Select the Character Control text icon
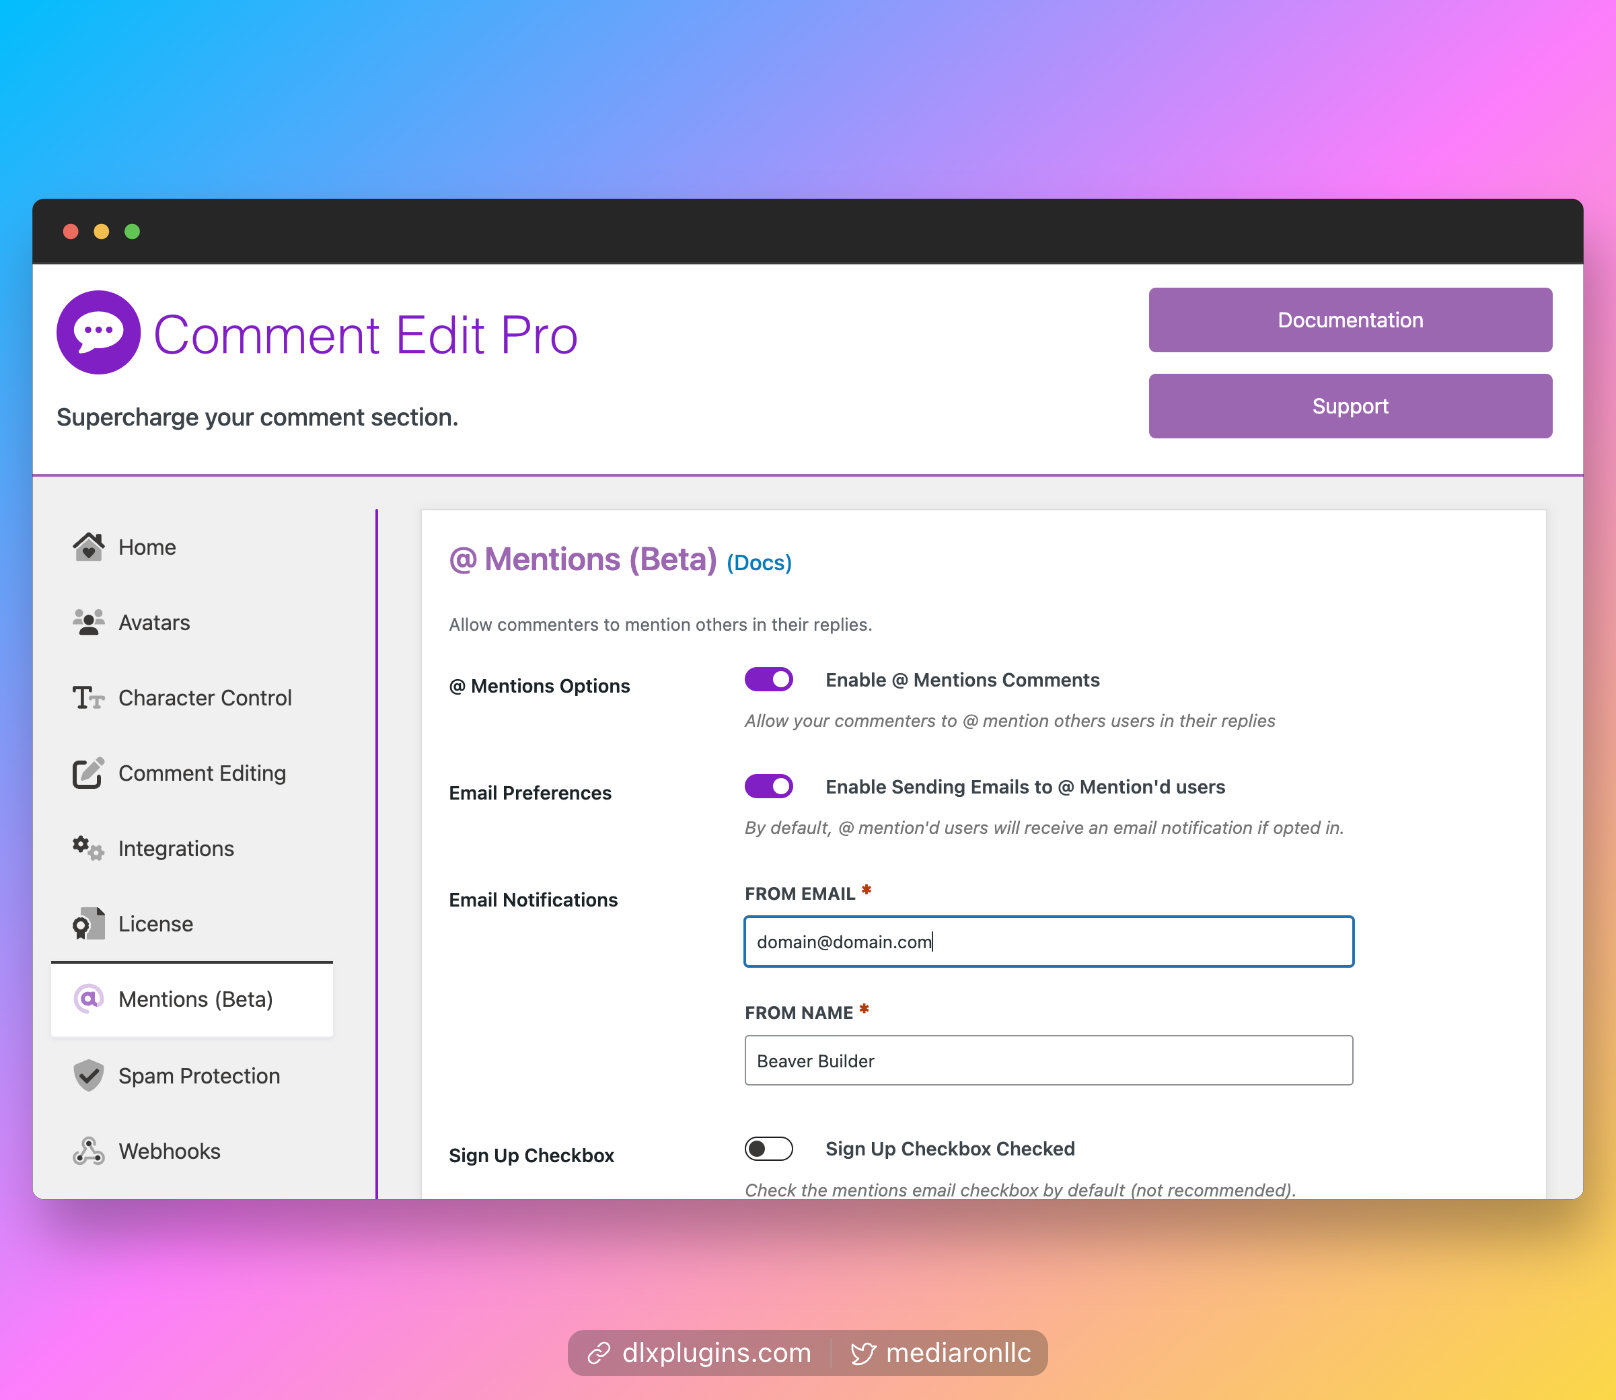The image size is (1616, 1400). coord(88,698)
